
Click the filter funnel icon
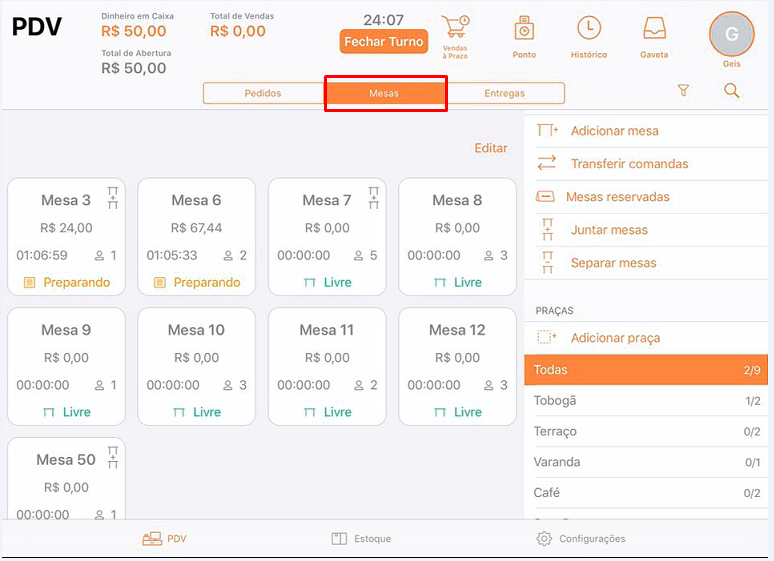[x=683, y=90]
